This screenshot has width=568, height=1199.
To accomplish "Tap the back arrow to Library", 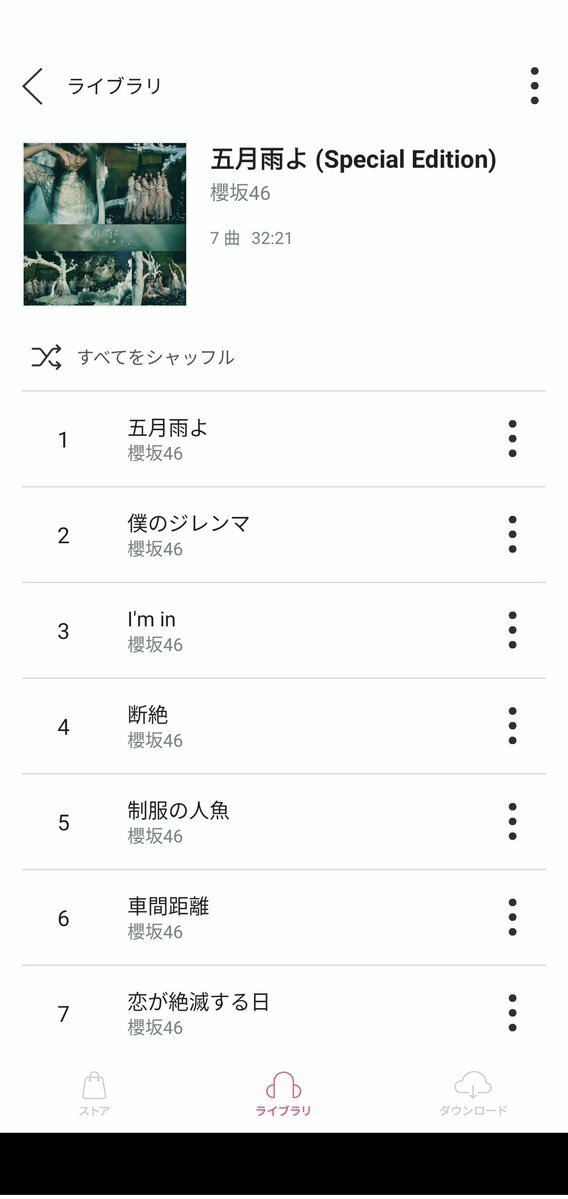I will [33, 86].
